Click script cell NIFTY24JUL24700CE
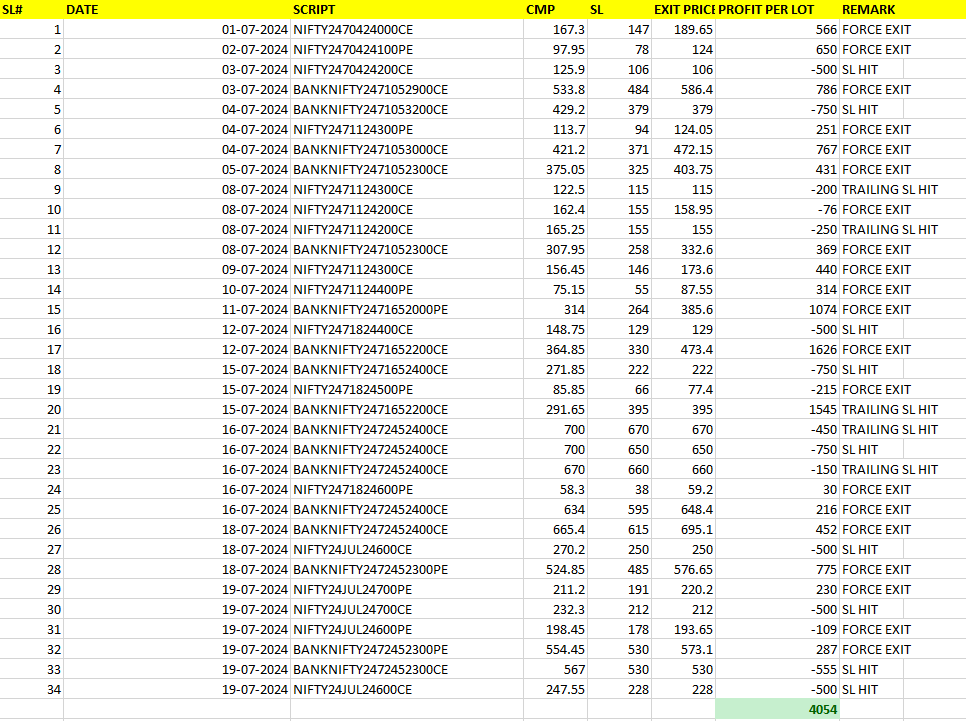 click(x=407, y=609)
